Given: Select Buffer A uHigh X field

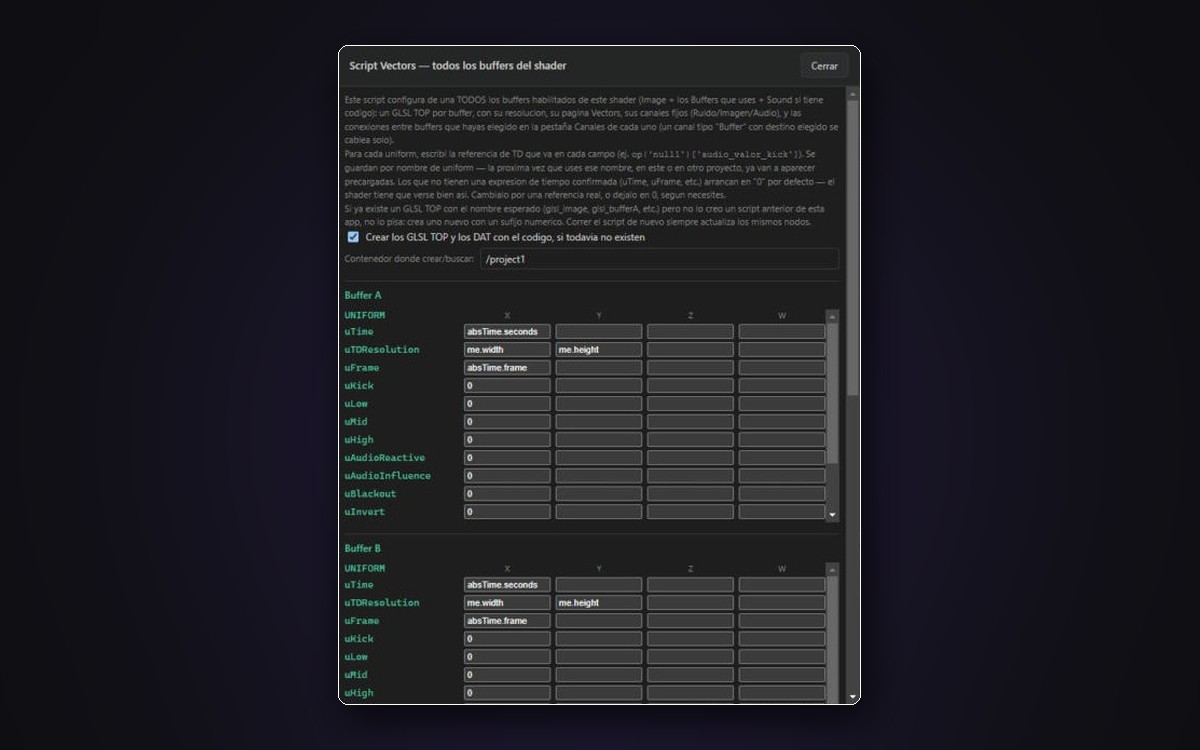Looking at the screenshot, I should click(507, 440).
